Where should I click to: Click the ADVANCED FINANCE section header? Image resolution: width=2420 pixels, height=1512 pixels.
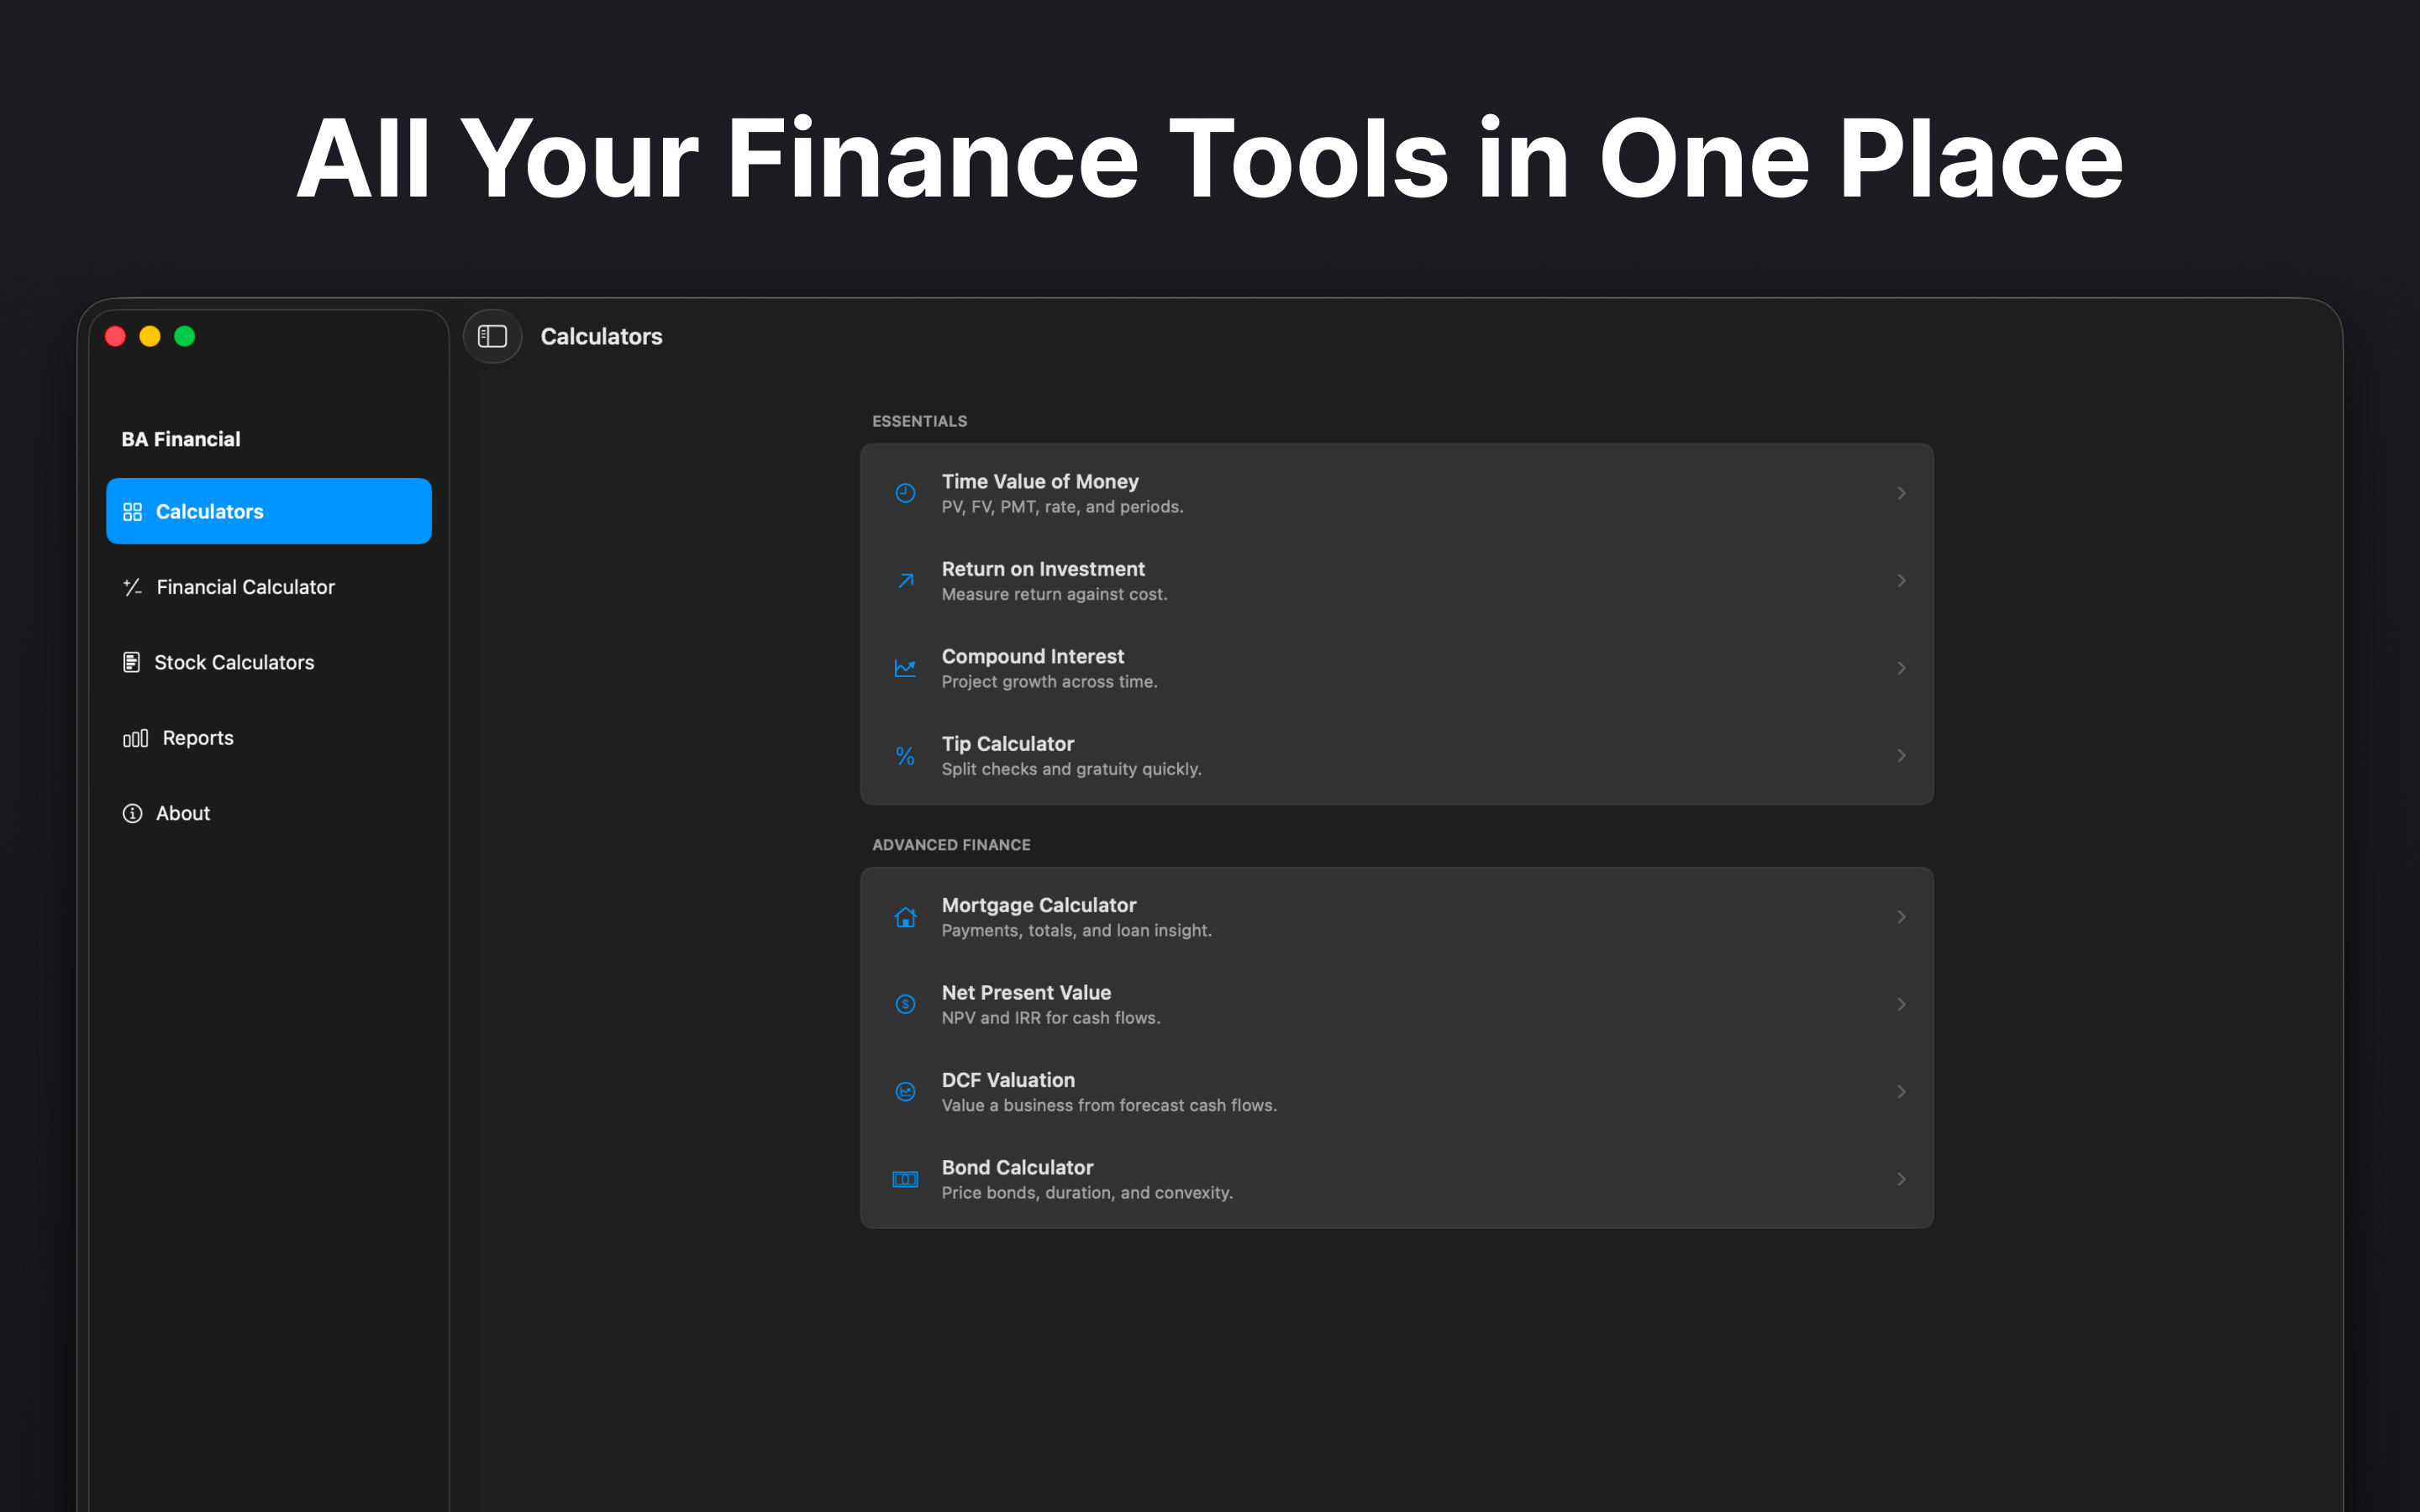(x=951, y=845)
